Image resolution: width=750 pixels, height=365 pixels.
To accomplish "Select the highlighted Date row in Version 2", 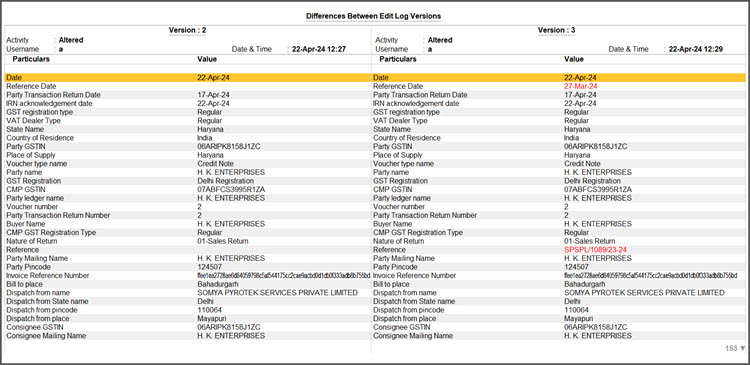I will 188,77.
